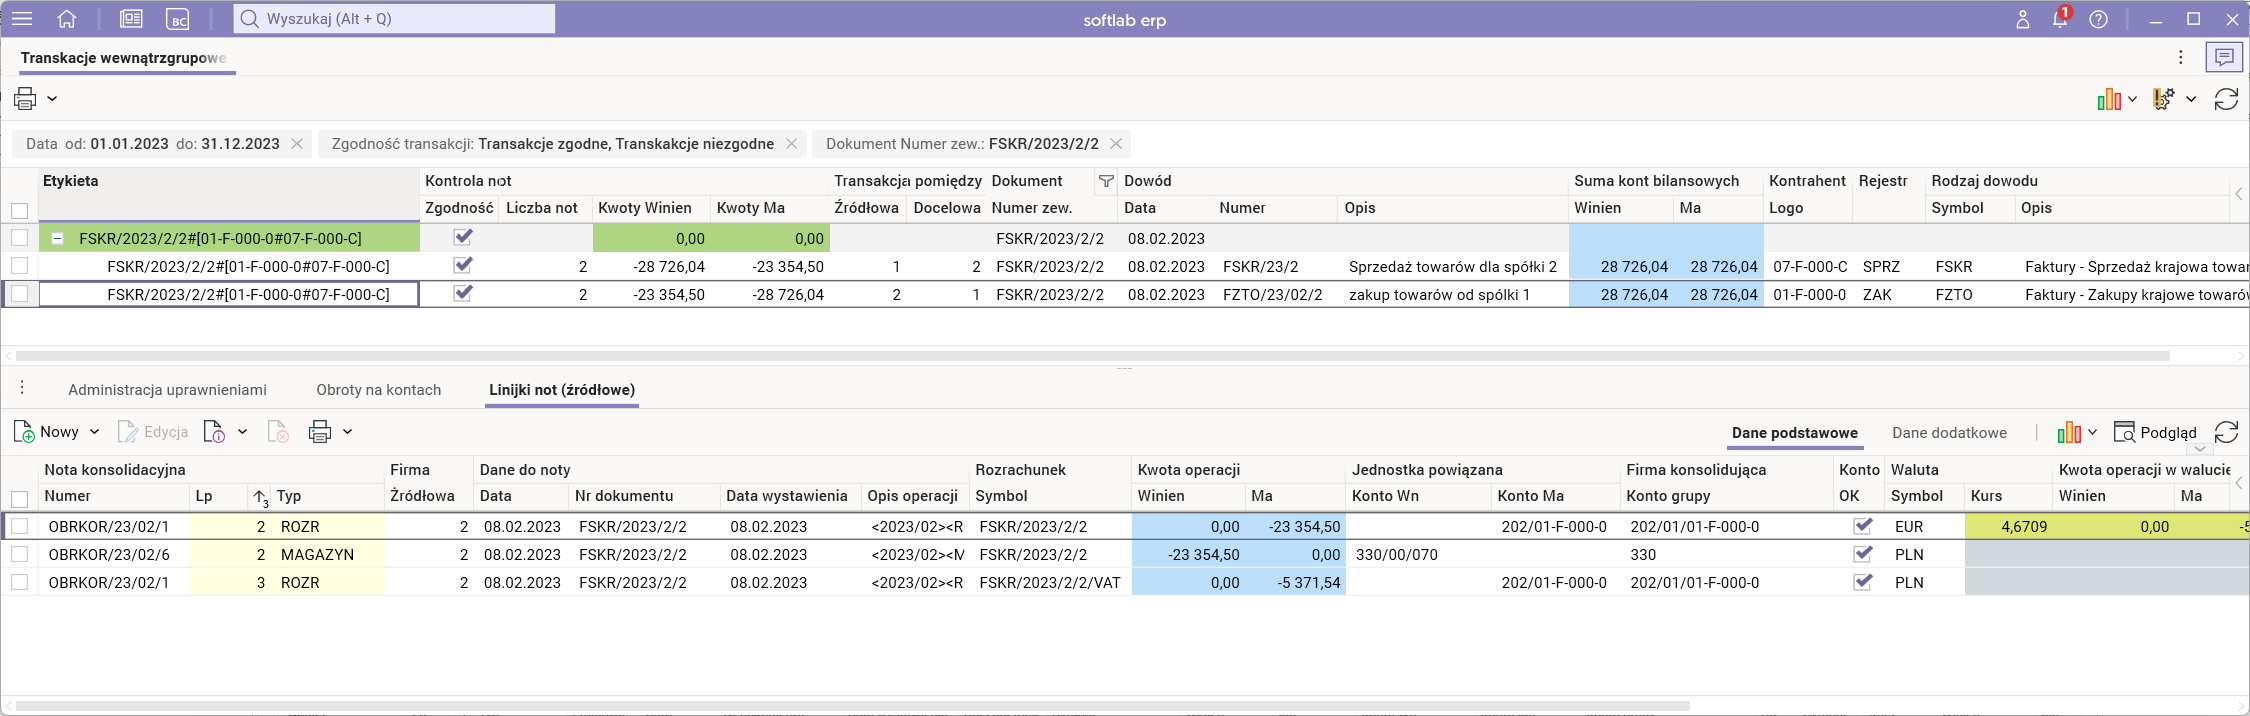The width and height of the screenshot is (2250, 716).
Task: Switch to Administracja uprawnieniami tab
Action: coord(167,390)
